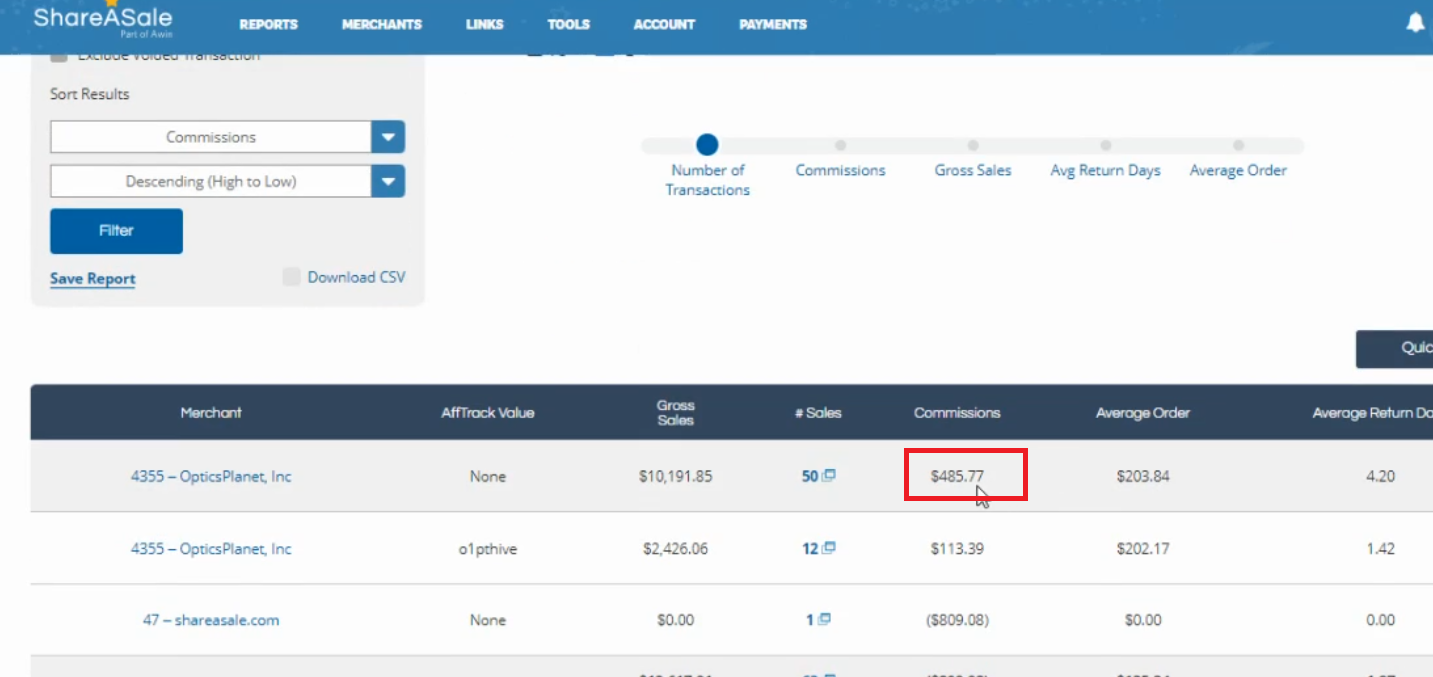This screenshot has width=1433, height=677.
Task: Click the $203.84 average order value
Action: coord(1143,476)
